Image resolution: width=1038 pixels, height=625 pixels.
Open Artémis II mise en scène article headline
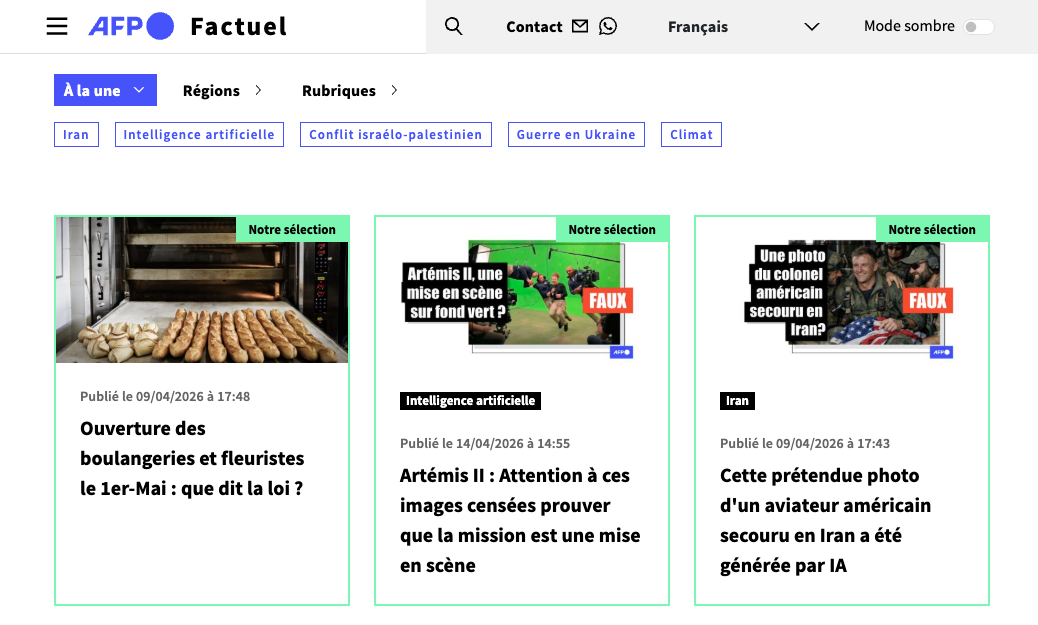[520, 520]
